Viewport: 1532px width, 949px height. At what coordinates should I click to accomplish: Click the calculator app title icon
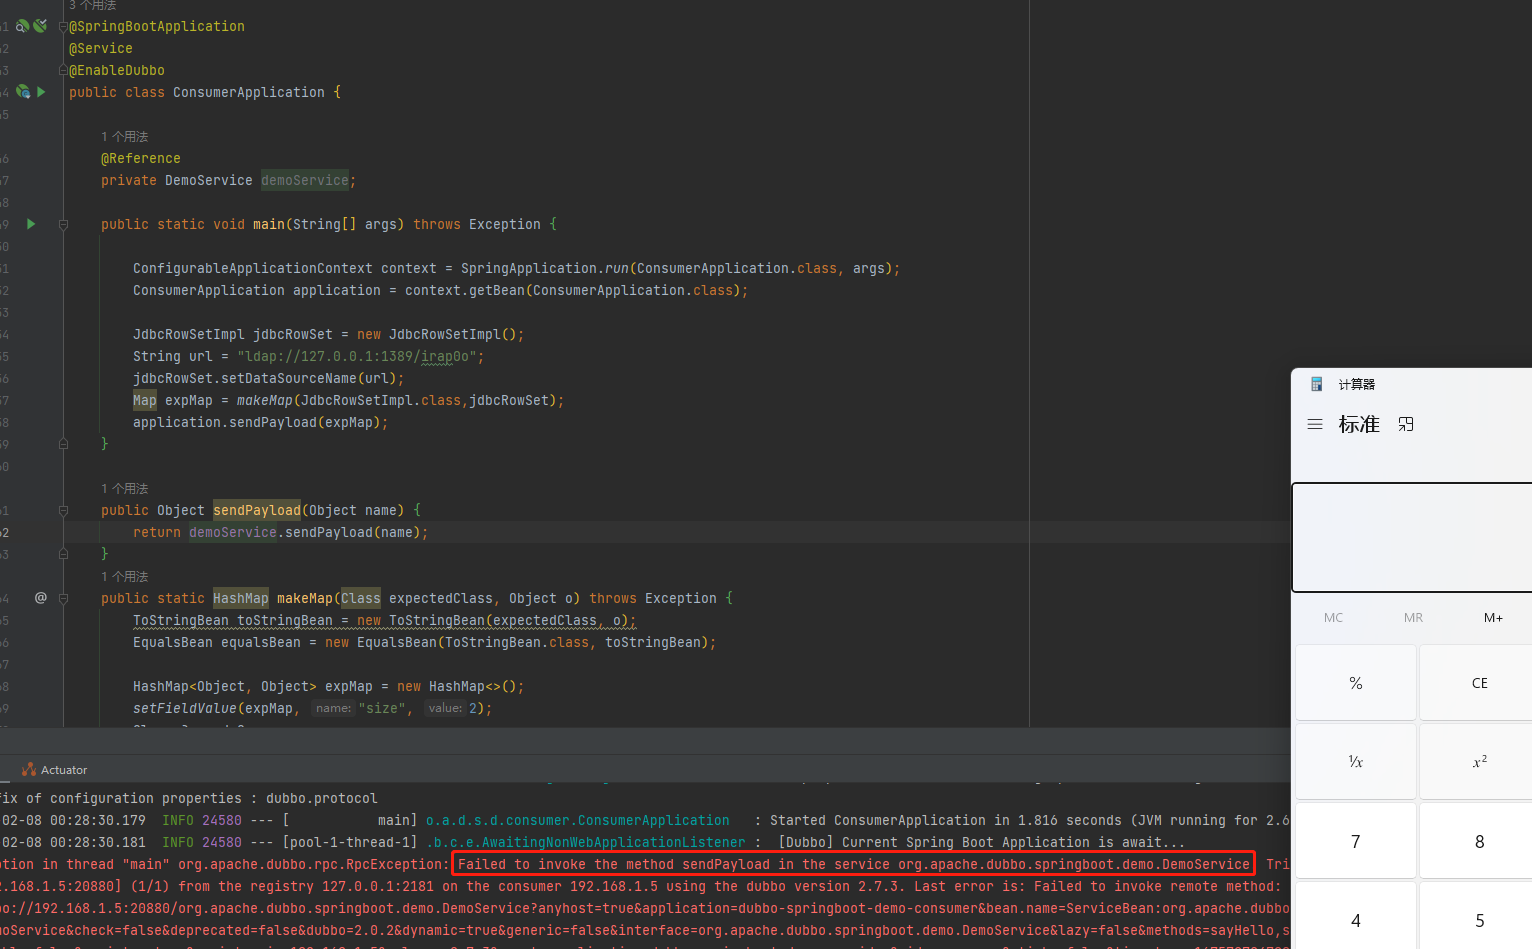tap(1317, 384)
